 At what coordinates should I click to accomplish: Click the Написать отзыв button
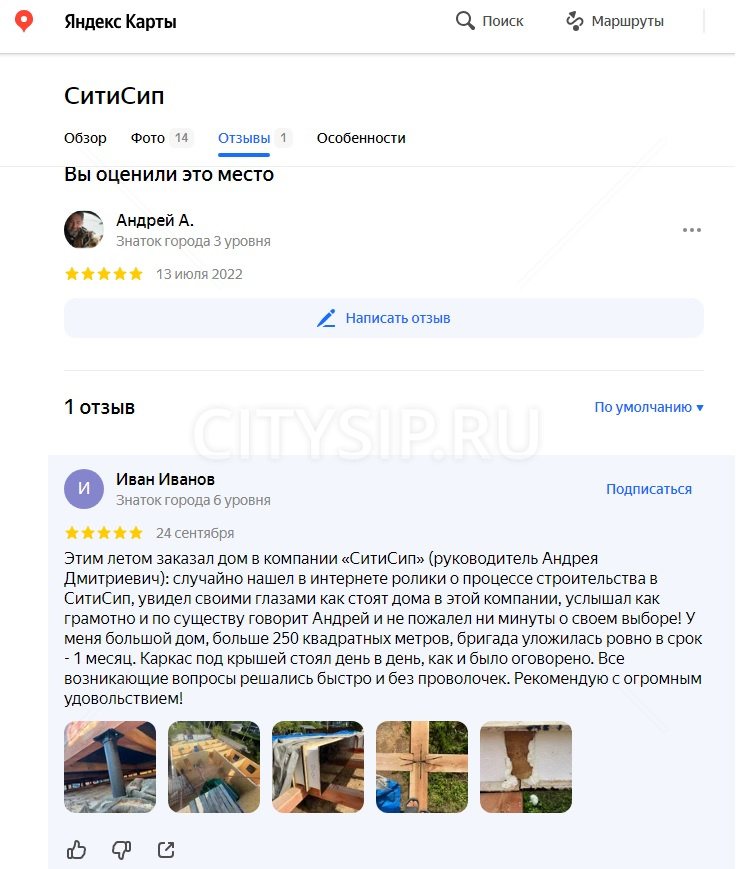pos(384,318)
